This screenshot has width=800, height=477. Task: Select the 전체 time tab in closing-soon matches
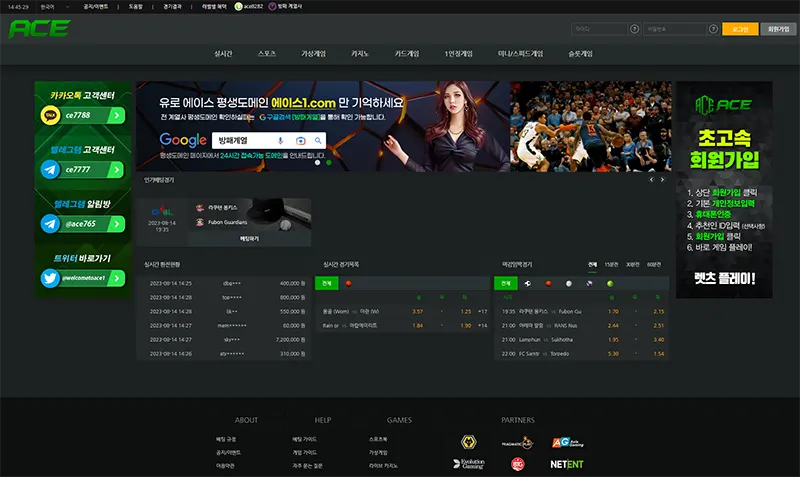coord(592,264)
